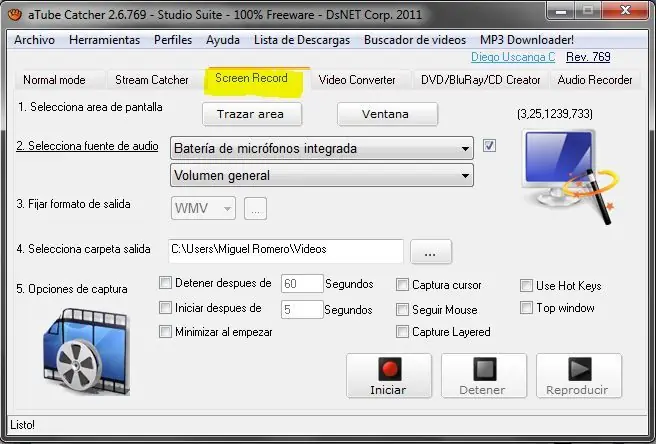This screenshot has width=656, height=444.
Task: Check Minimizar al empezar
Action: point(165,332)
